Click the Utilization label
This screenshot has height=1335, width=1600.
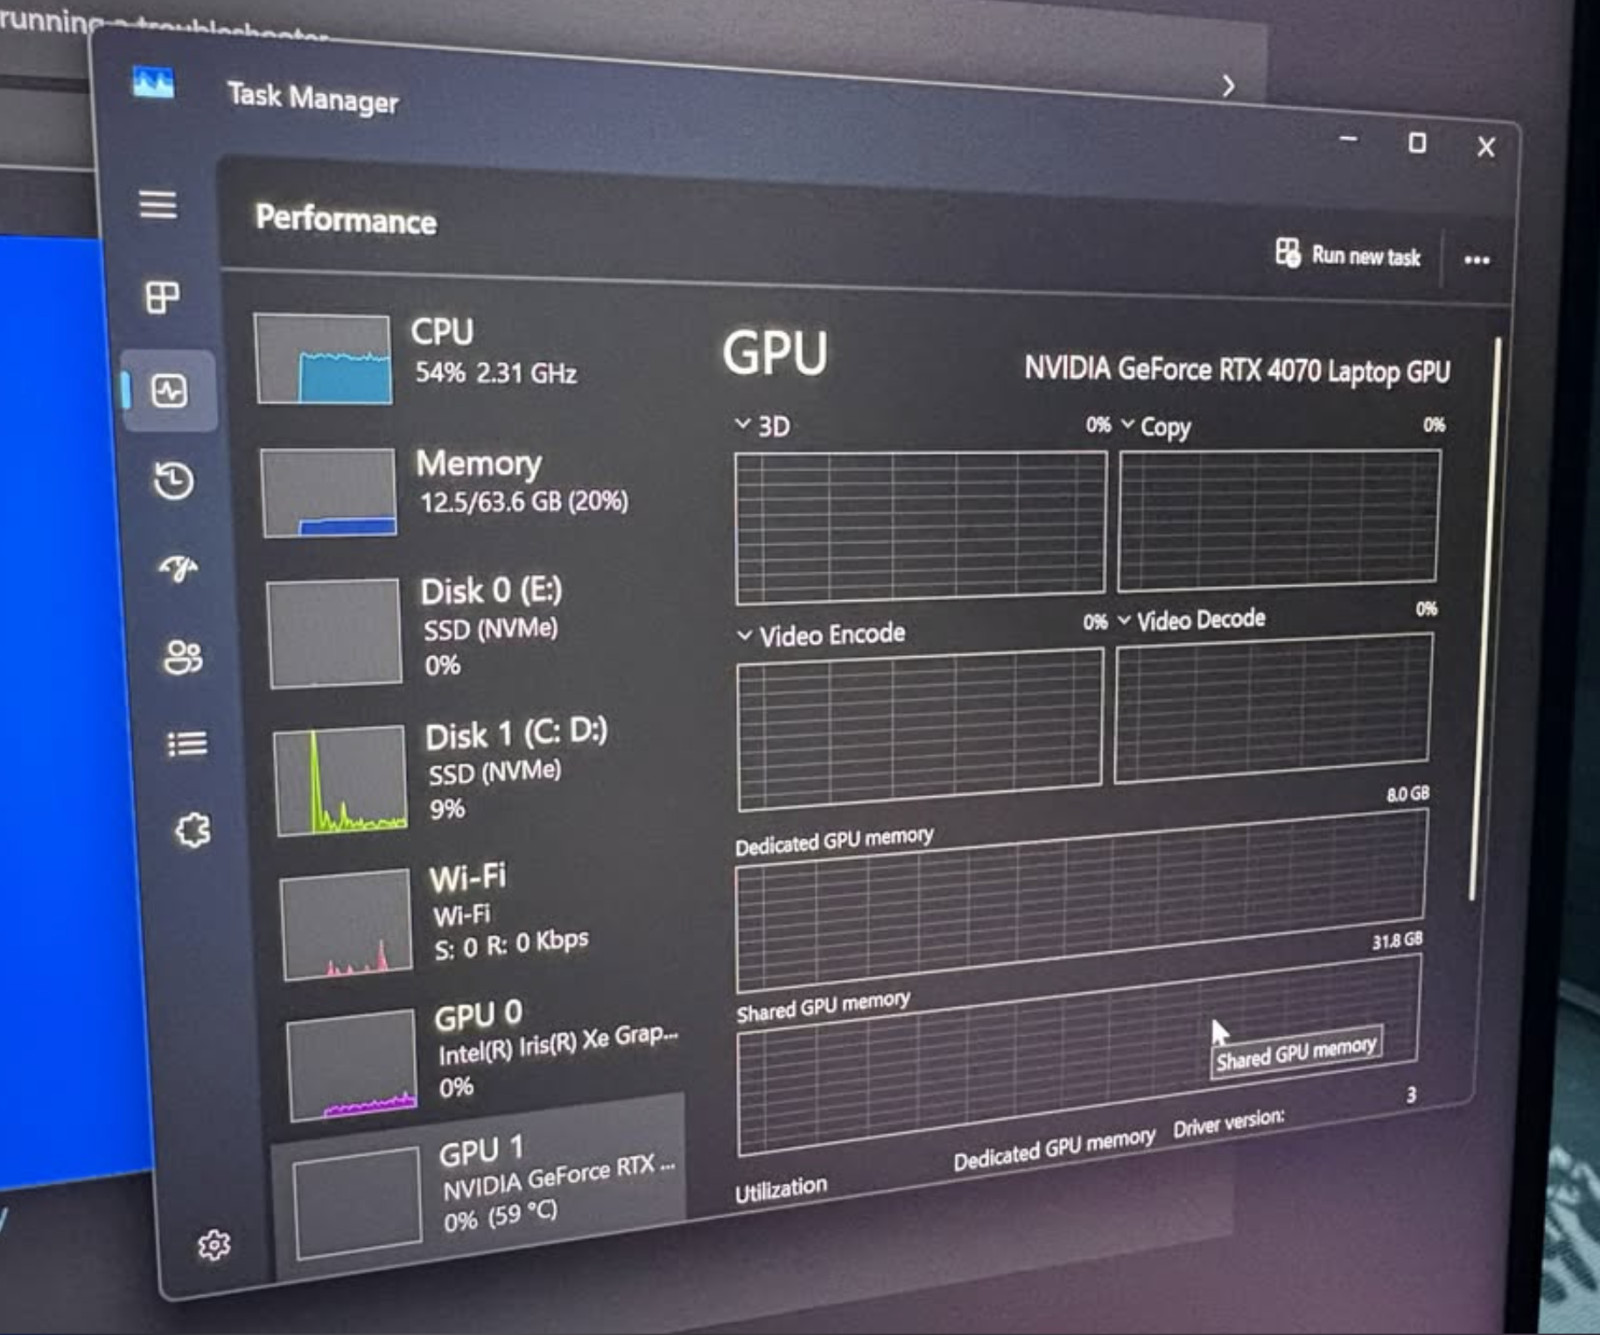point(781,1189)
